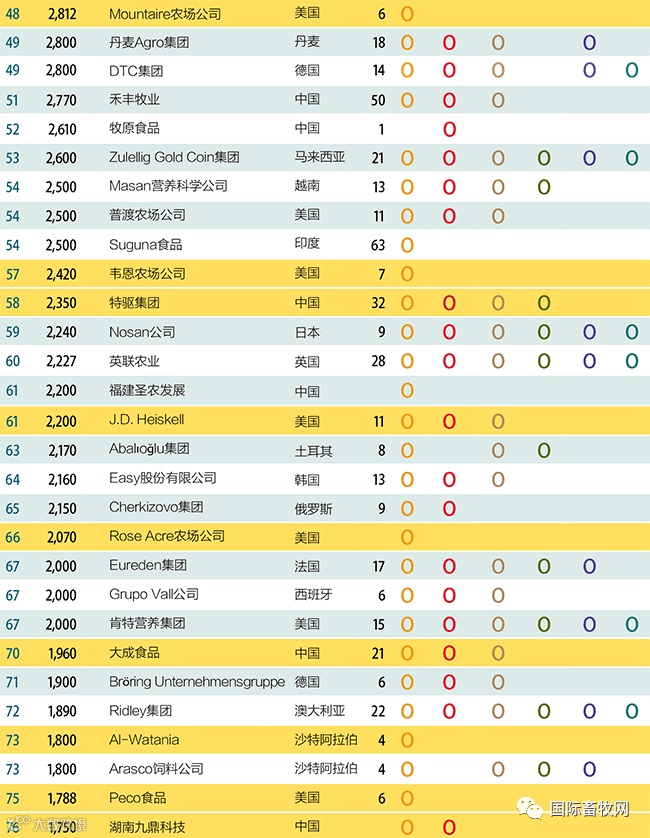The height and width of the screenshot is (838, 650).
Task: Select the Abalıoğlu集团 entry
Action: [149, 448]
